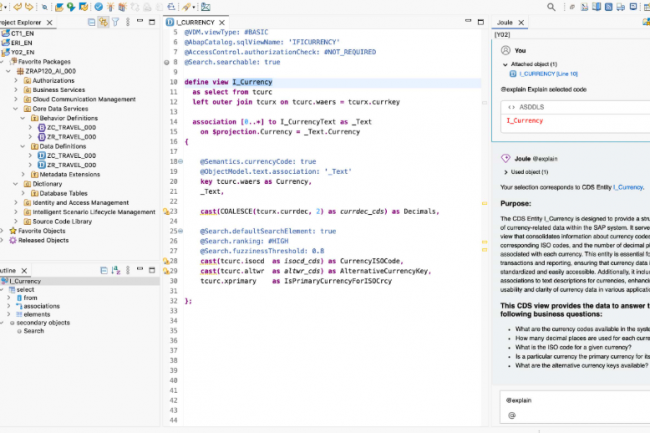Image resolution: width=650 pixels, height=433 pixels.
Task: Expand the associations node in Outline
Action: pyautogui.click(x=9, y=306)
